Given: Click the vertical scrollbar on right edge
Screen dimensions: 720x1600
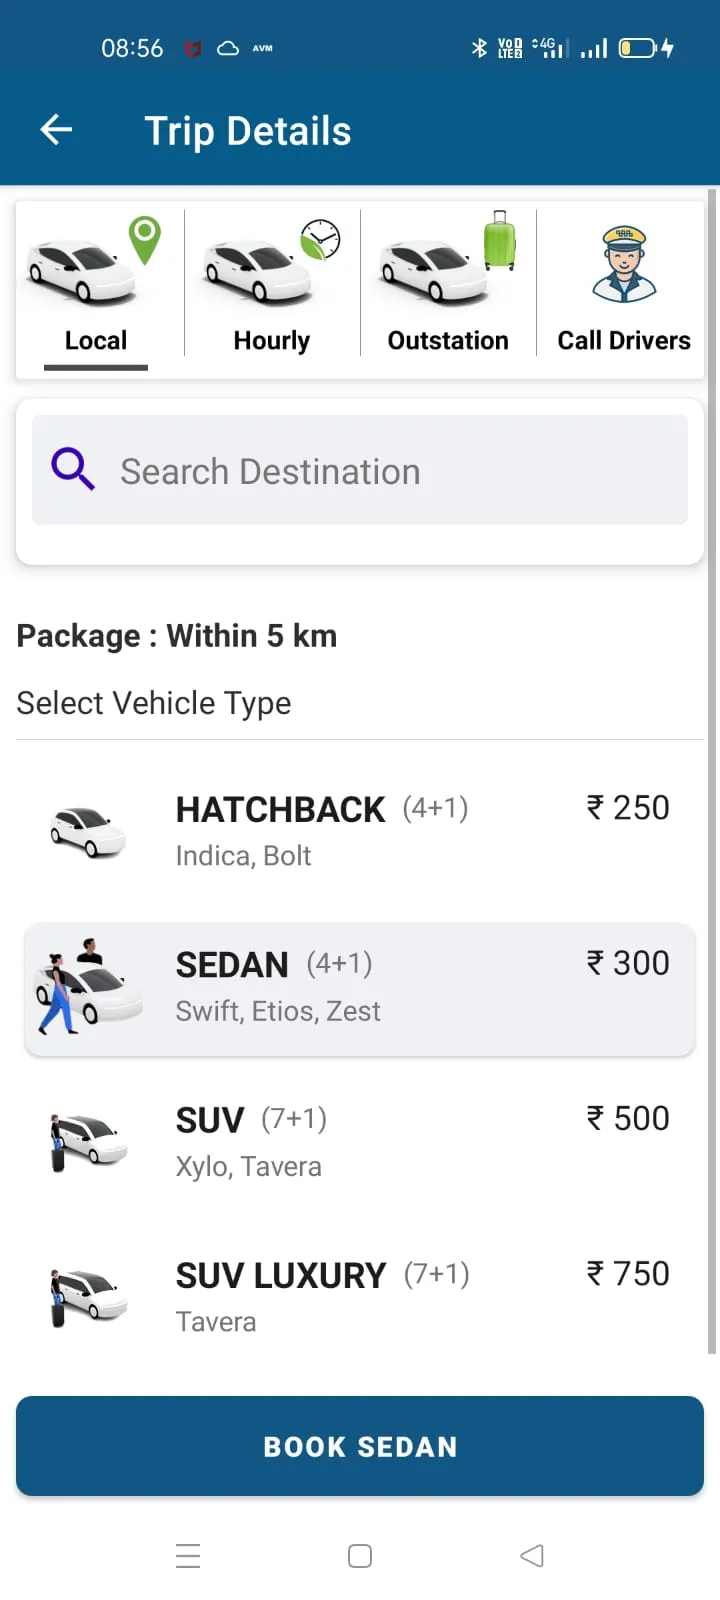Looking at the screenshot, I should click(x=712, y=770).
